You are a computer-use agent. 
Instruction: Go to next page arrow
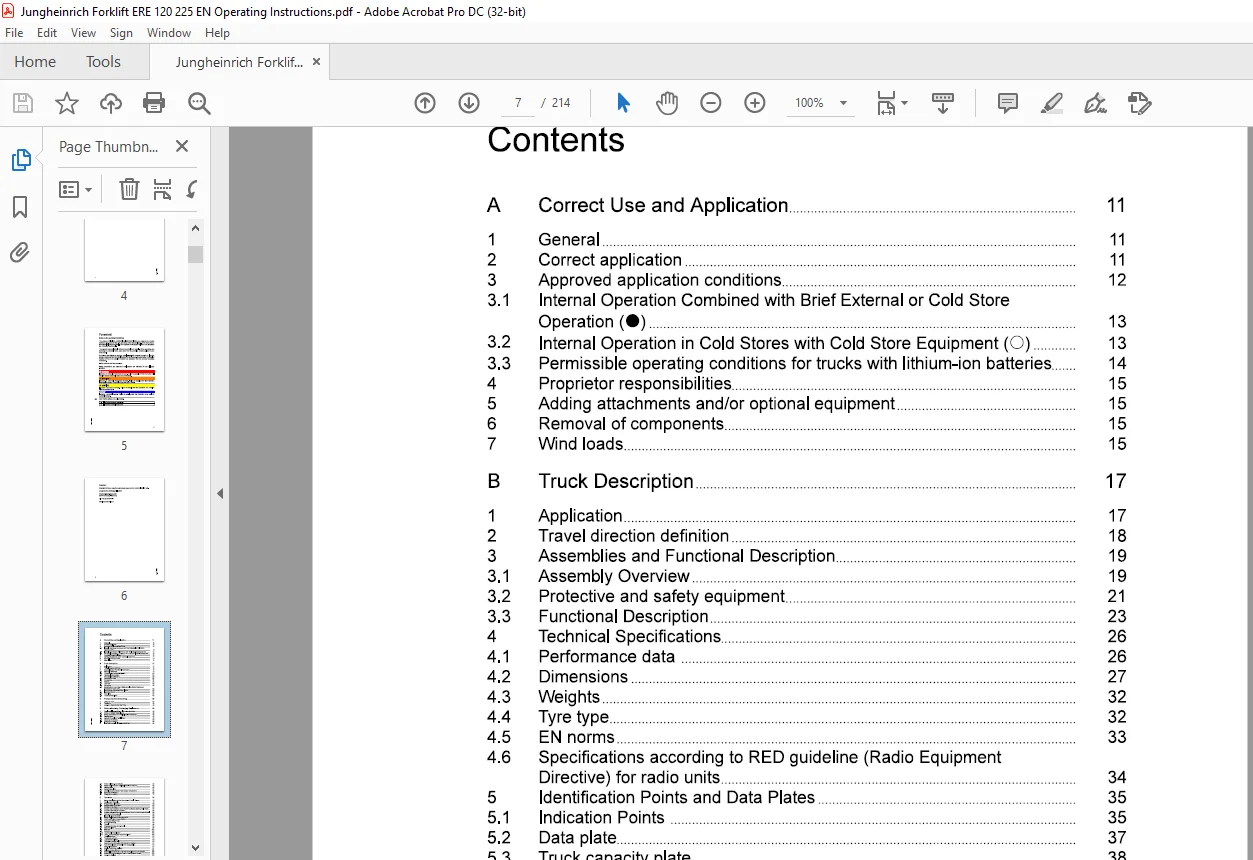click(x=469, y=103)
